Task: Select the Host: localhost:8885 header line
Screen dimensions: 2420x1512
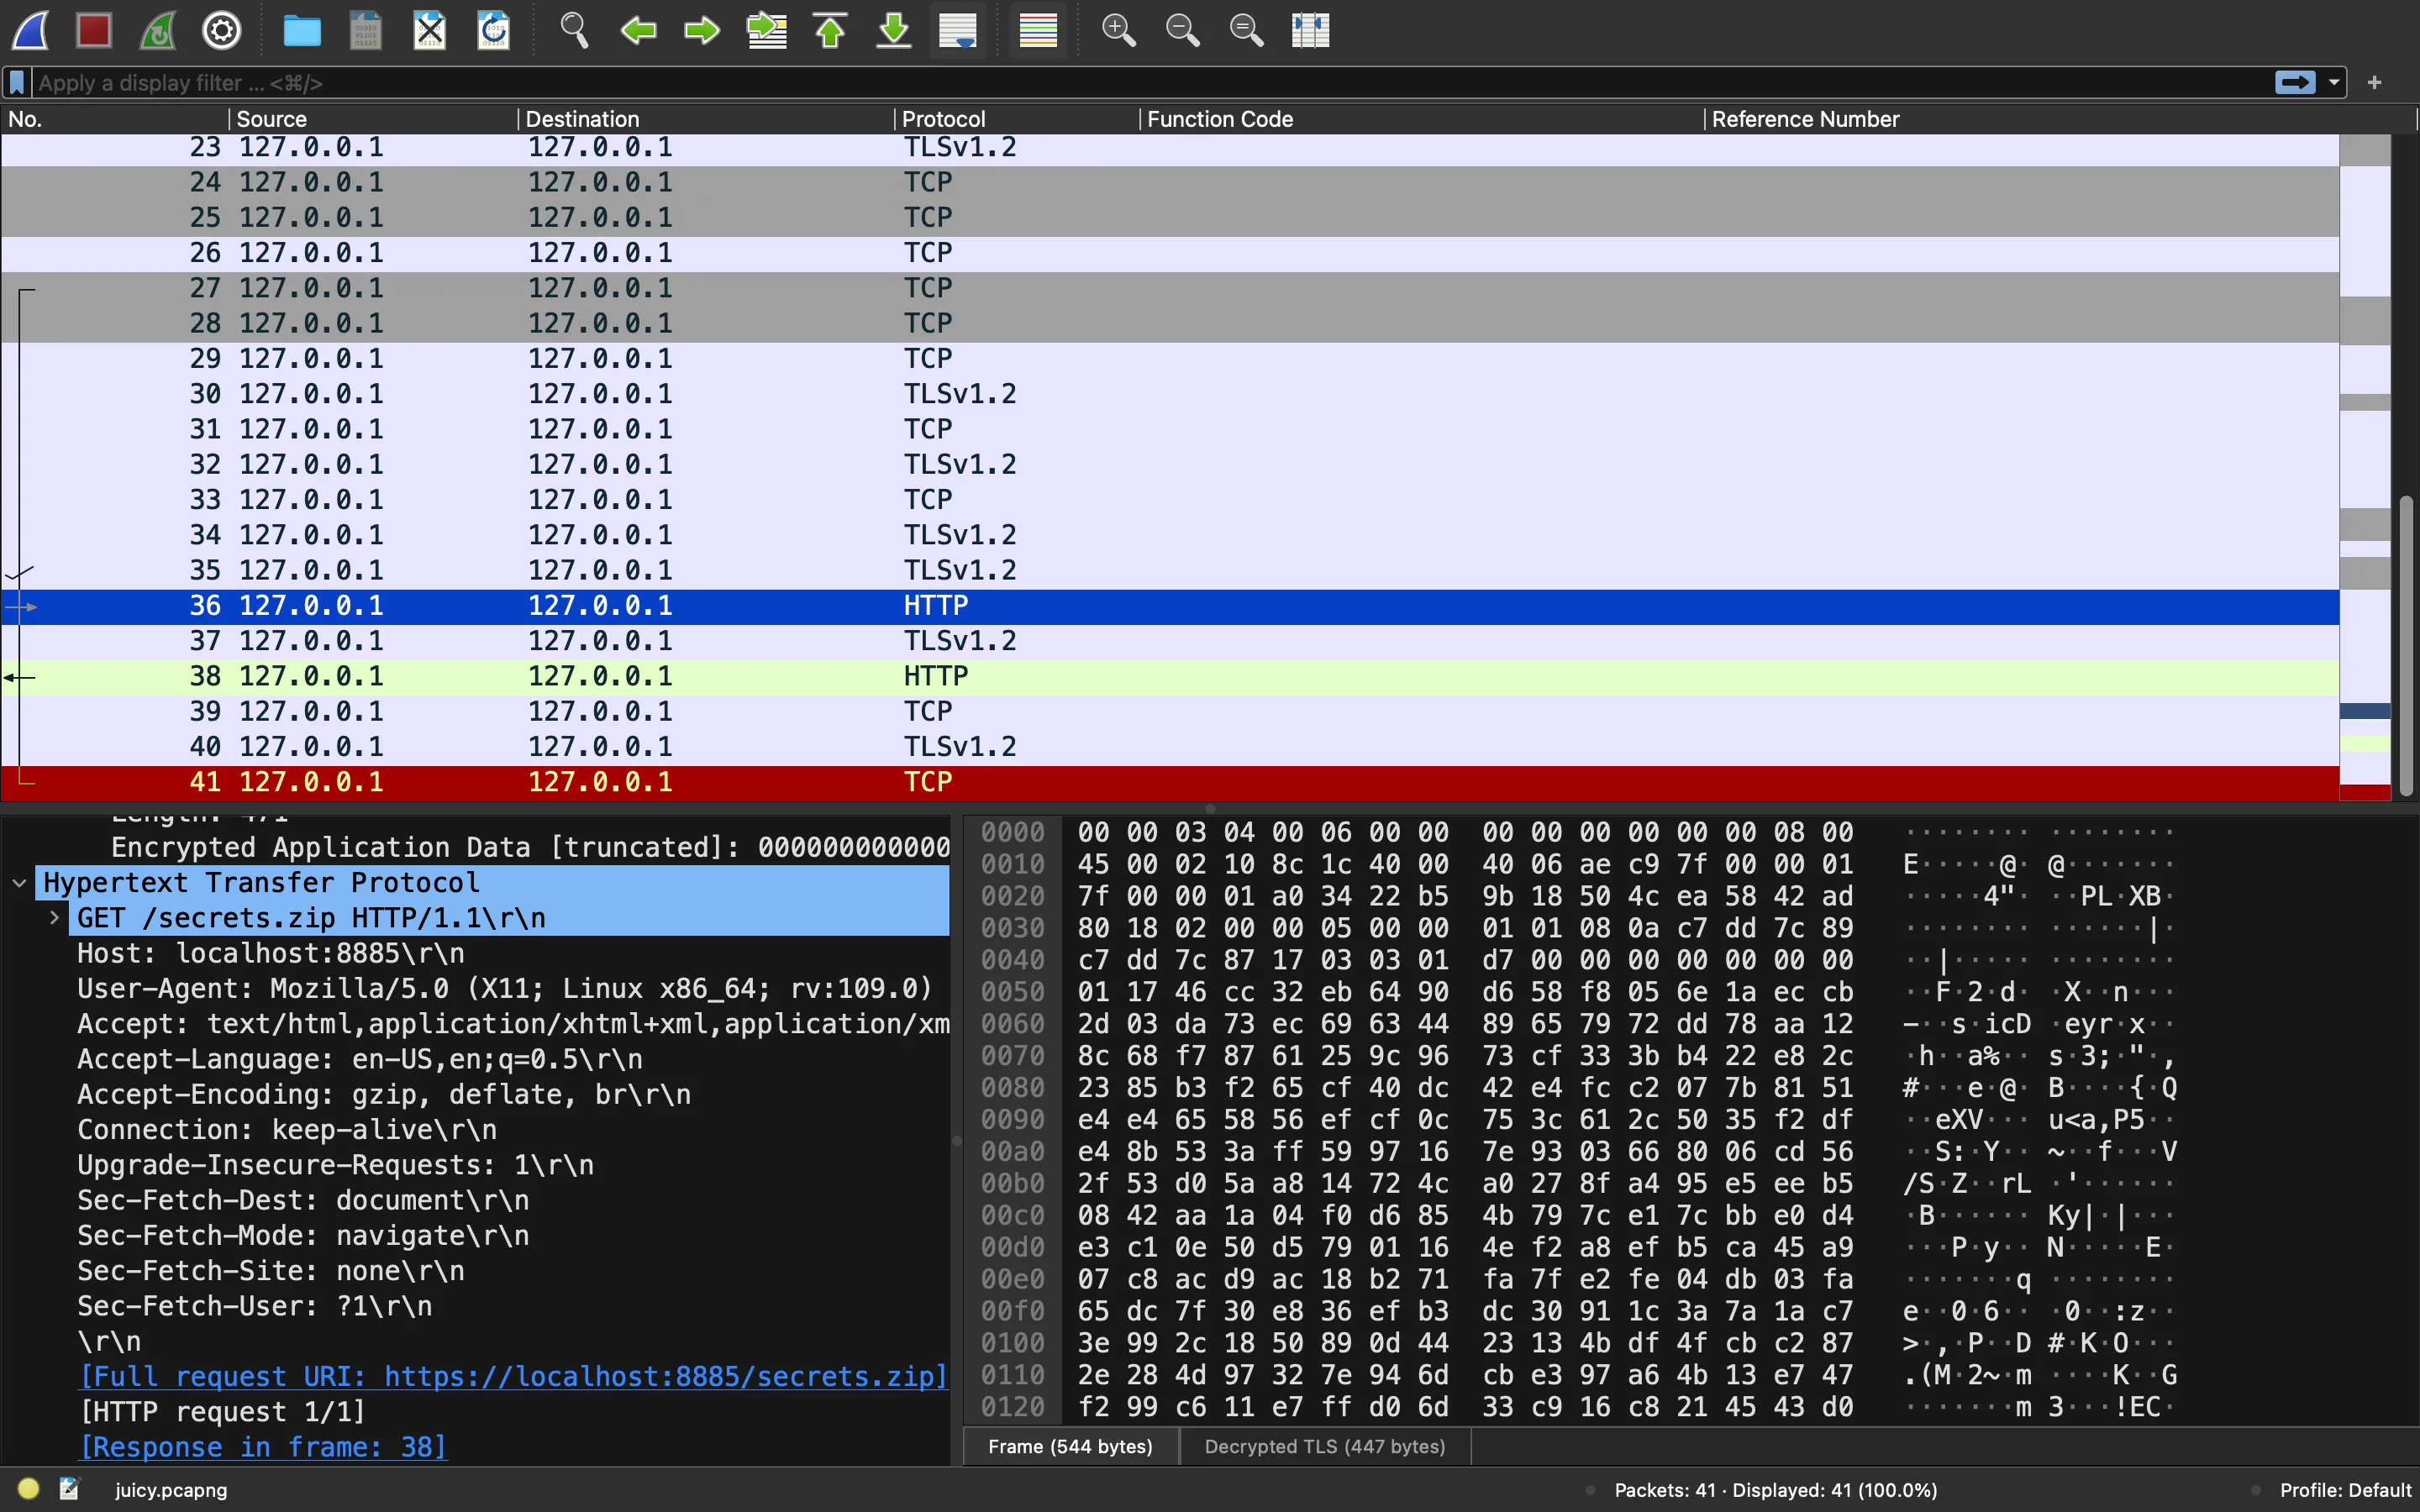Action: point(271,954)
